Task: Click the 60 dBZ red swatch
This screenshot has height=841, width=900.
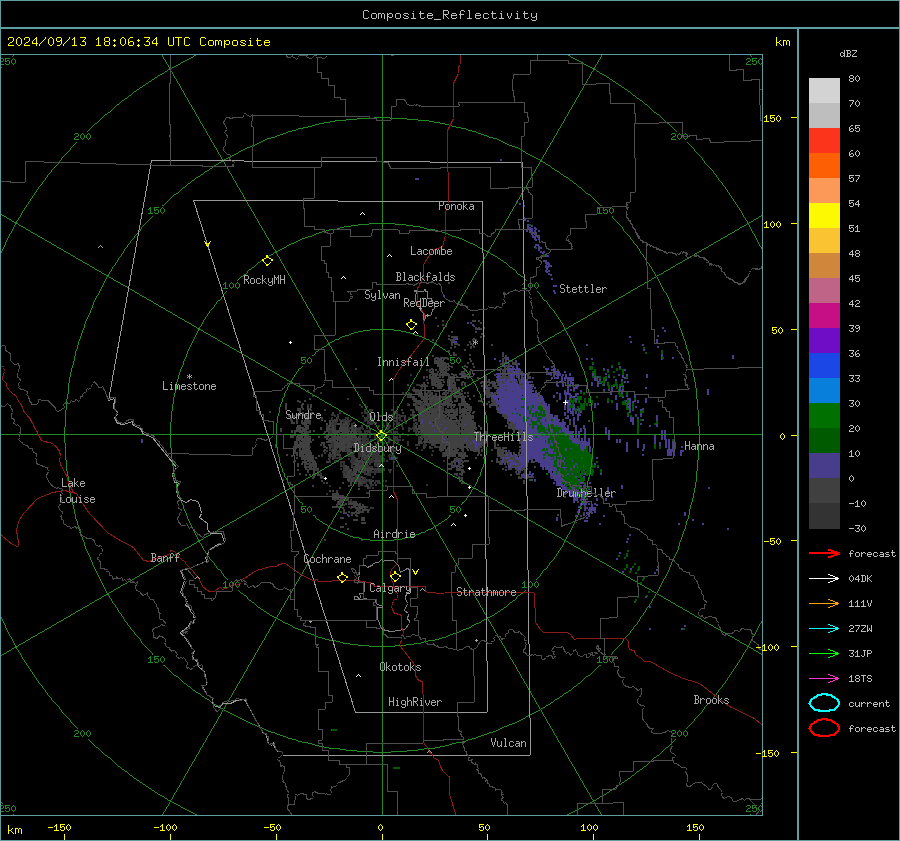Action: pyautogui.click(x=824, y=140)
